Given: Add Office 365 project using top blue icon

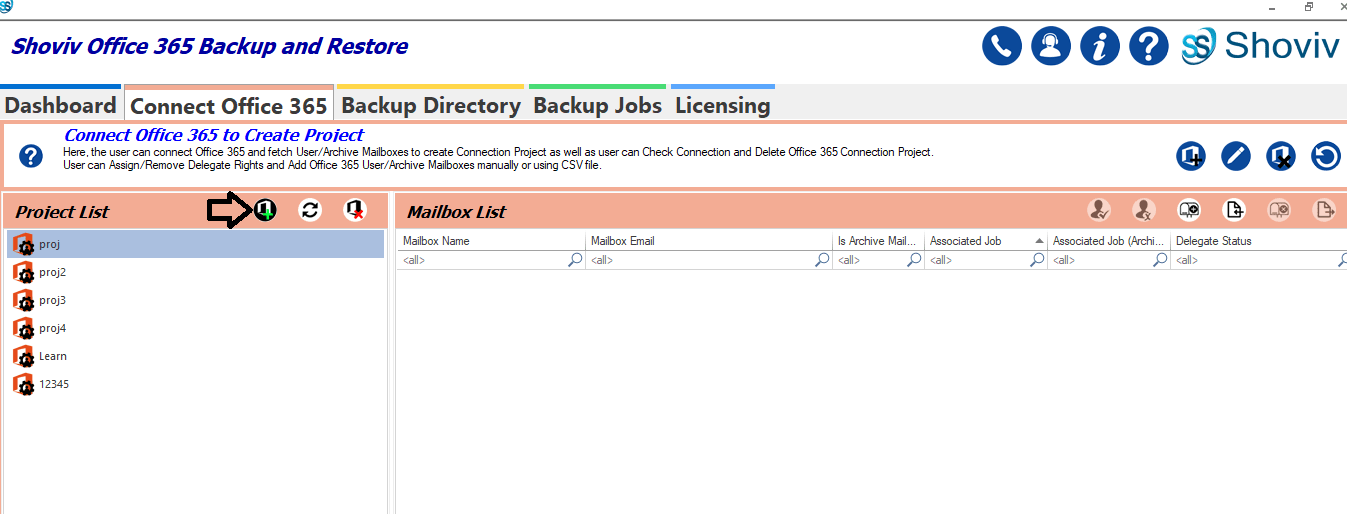Looking at the screenshot, I should pos(1191,156).
